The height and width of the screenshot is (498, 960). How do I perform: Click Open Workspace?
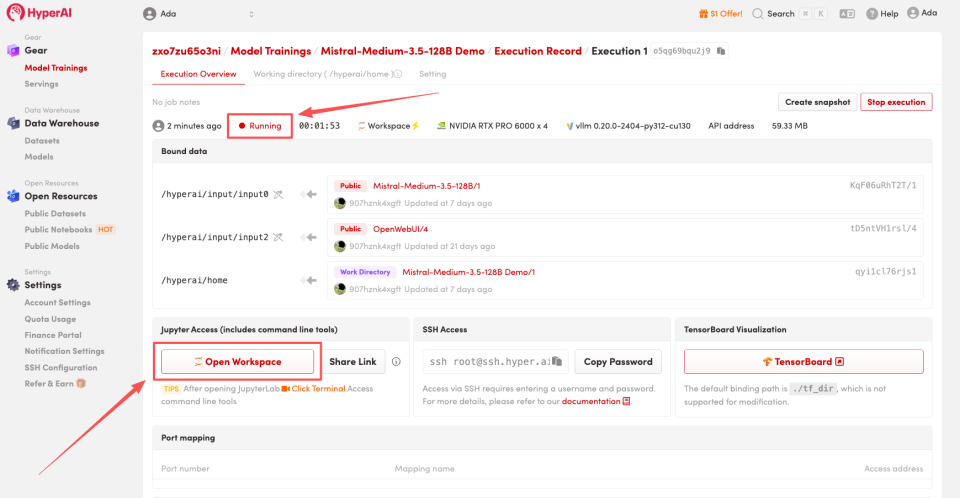(238, 361)
